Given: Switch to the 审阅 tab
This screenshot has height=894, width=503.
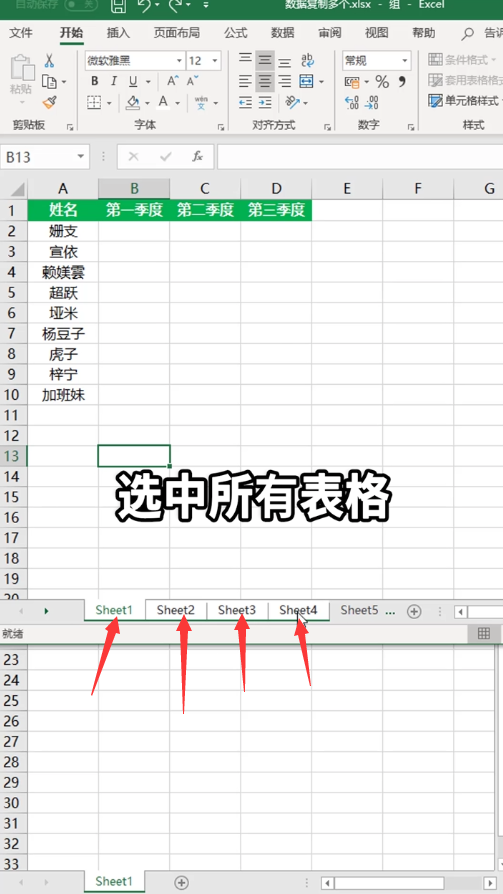Looking at the screenshot, I should point(329,33).
